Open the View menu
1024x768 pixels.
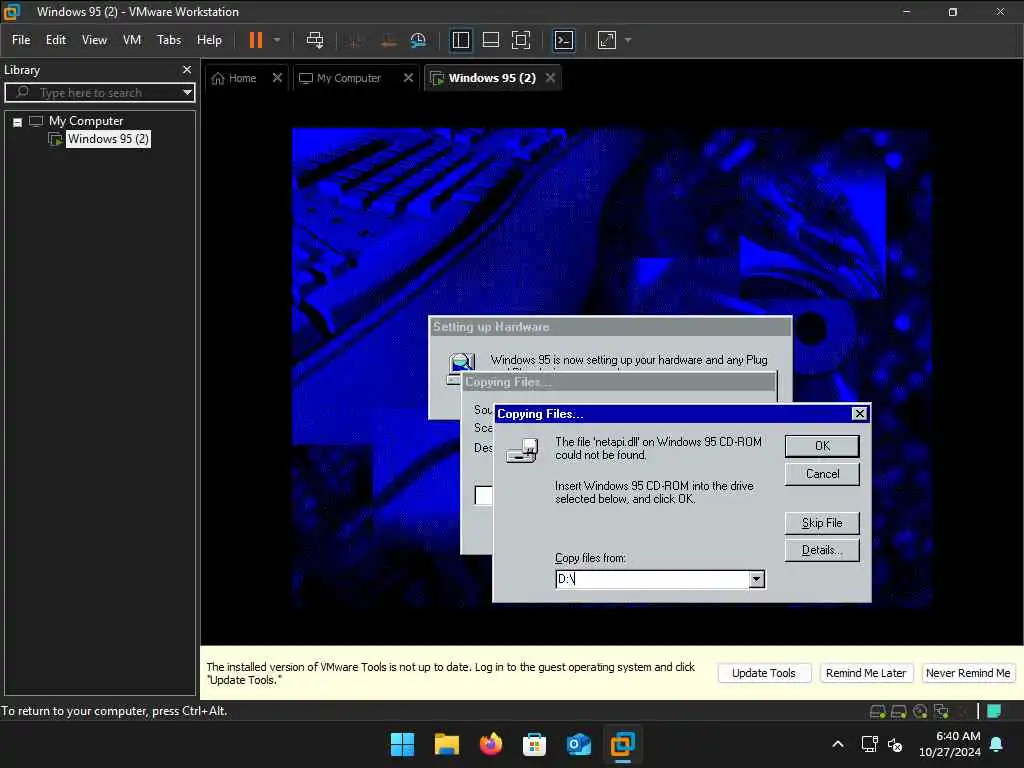coord(94,40)
